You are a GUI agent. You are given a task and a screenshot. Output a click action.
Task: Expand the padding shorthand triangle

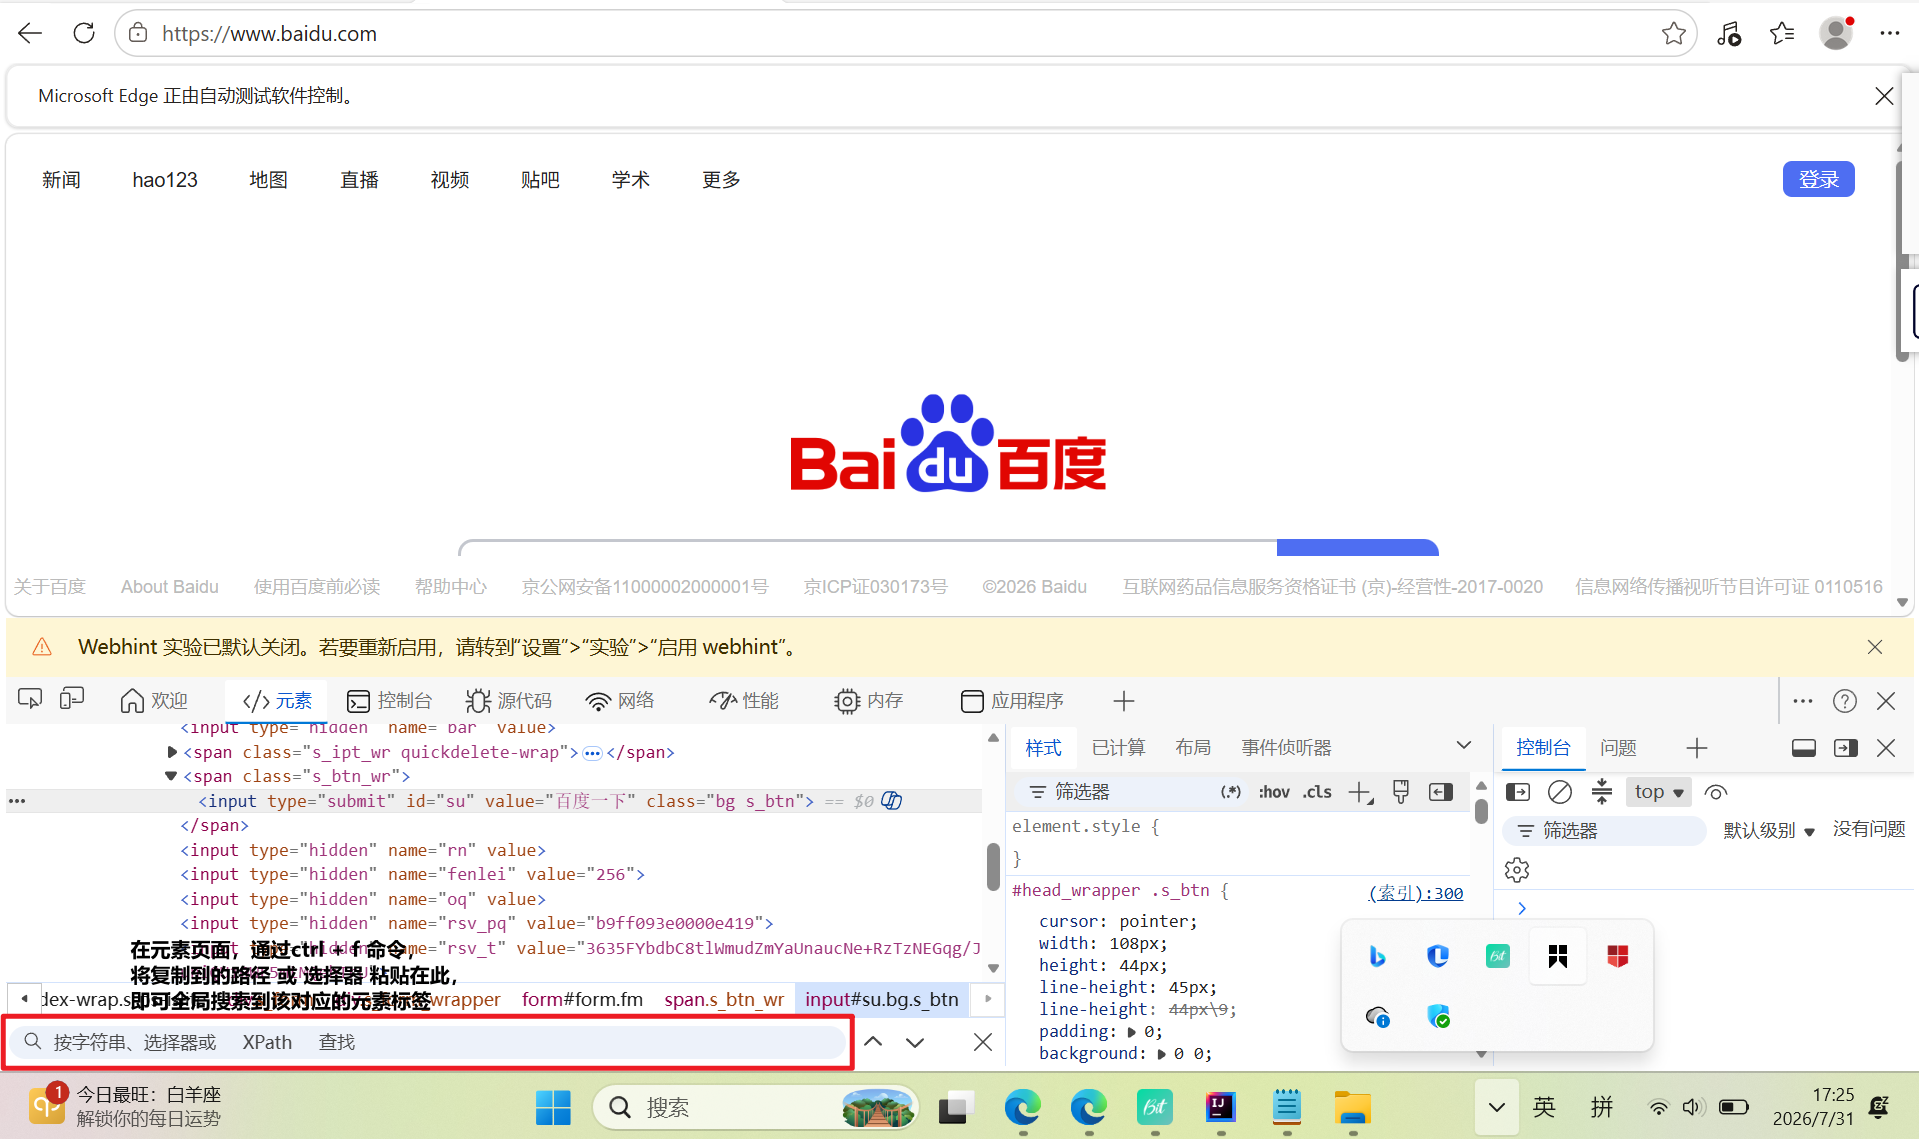(x=1132, y=1032)
